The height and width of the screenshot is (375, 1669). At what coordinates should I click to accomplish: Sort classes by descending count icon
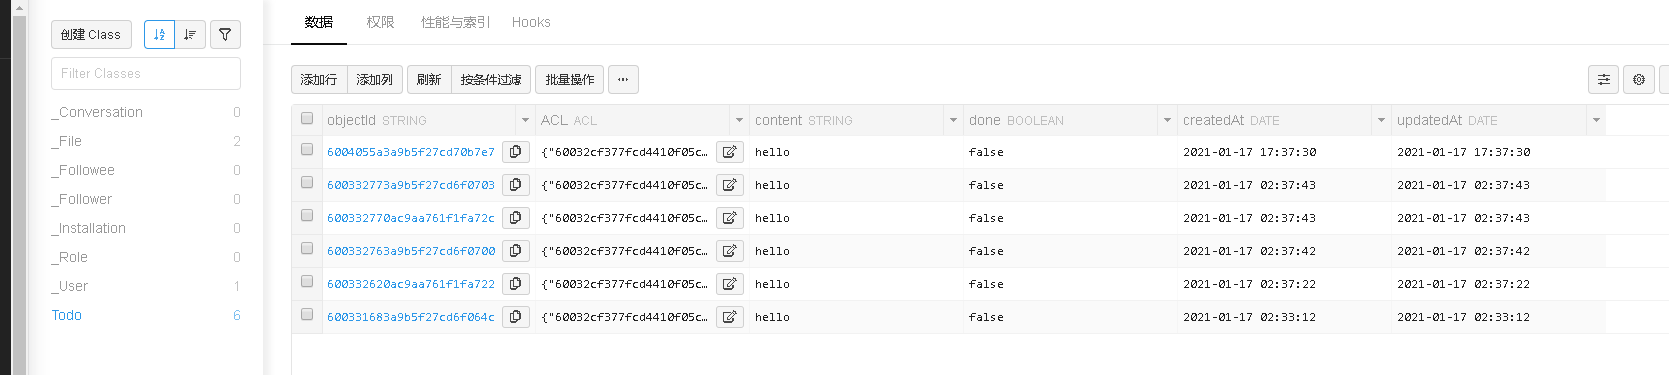[x=190, y=34]
